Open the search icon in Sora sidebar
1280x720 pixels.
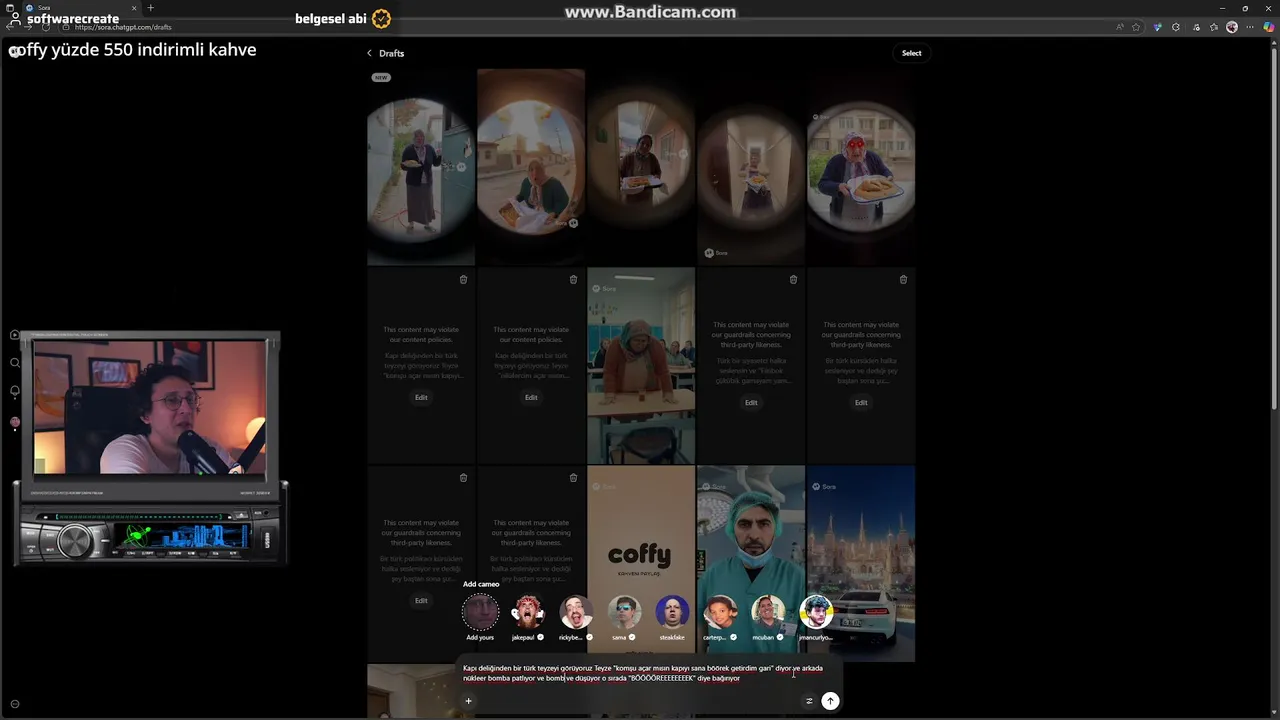(x=15, y=363)
